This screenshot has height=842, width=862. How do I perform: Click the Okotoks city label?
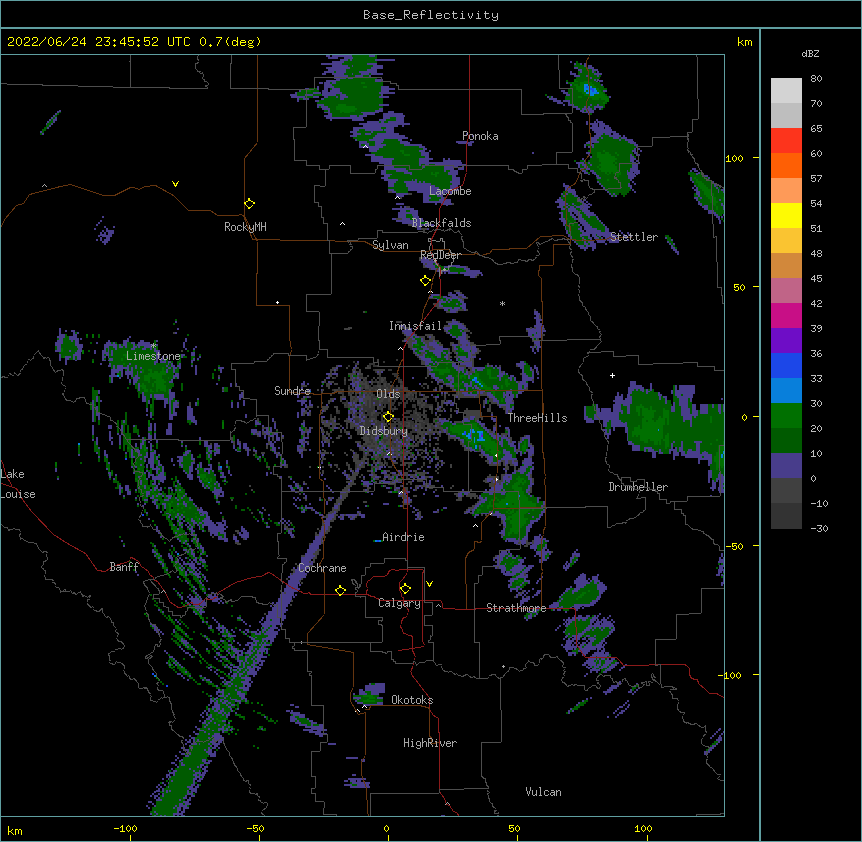click(x=412, y=700)
